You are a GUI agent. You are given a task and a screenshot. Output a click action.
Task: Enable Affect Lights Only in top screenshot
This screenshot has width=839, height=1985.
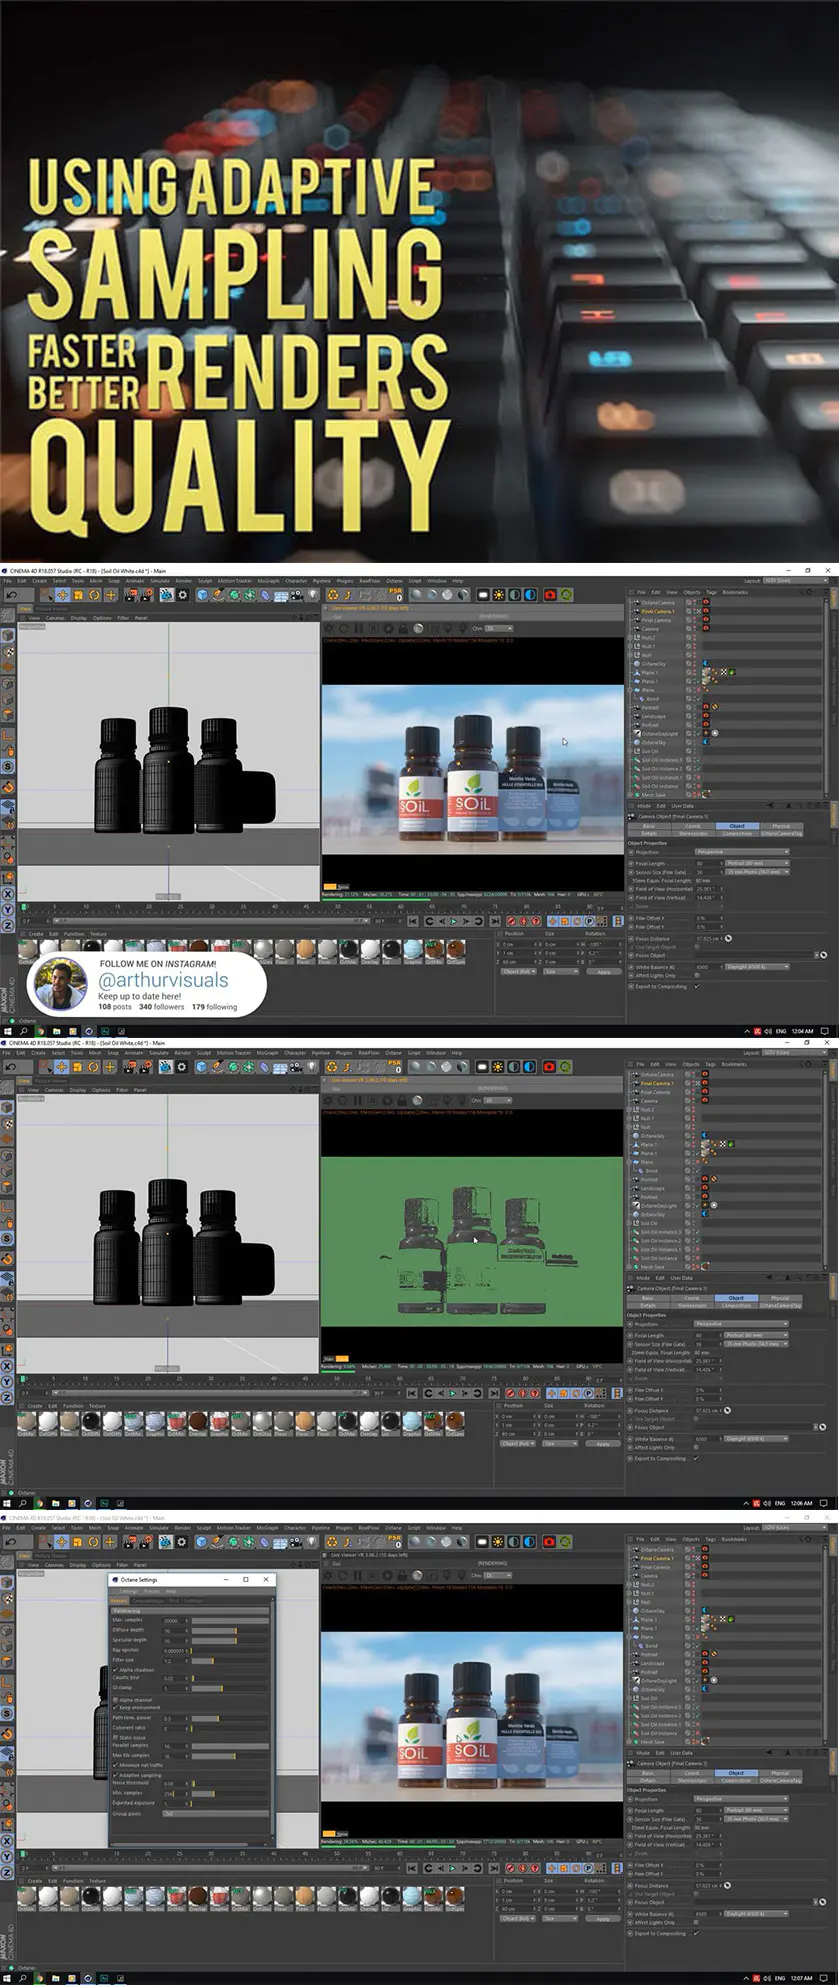(697, 975)
